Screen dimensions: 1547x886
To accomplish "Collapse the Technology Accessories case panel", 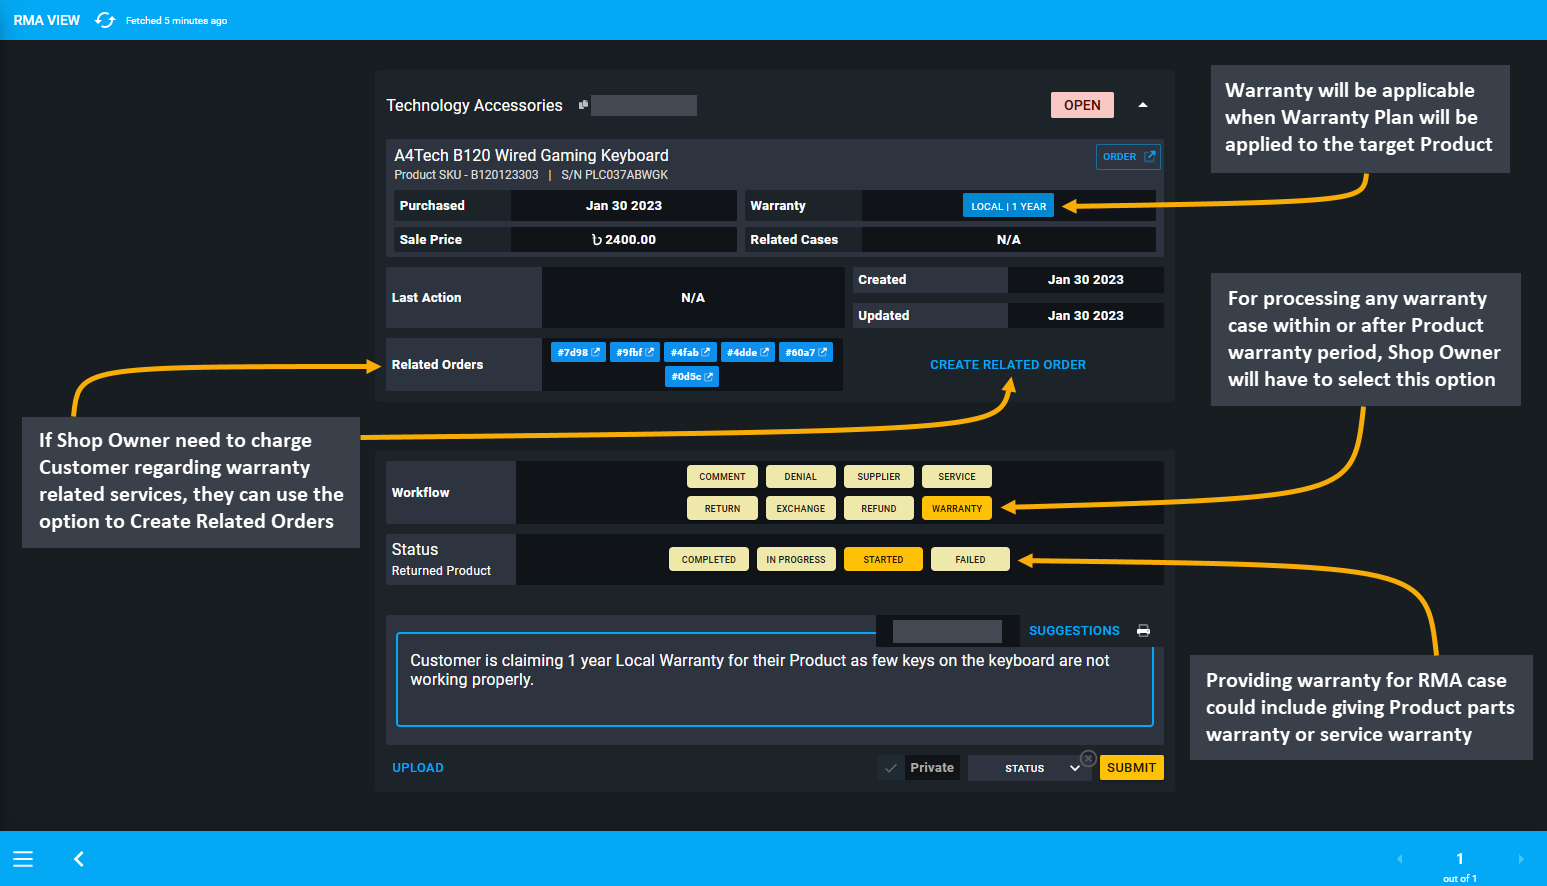I will click(x=1143, y=105).
